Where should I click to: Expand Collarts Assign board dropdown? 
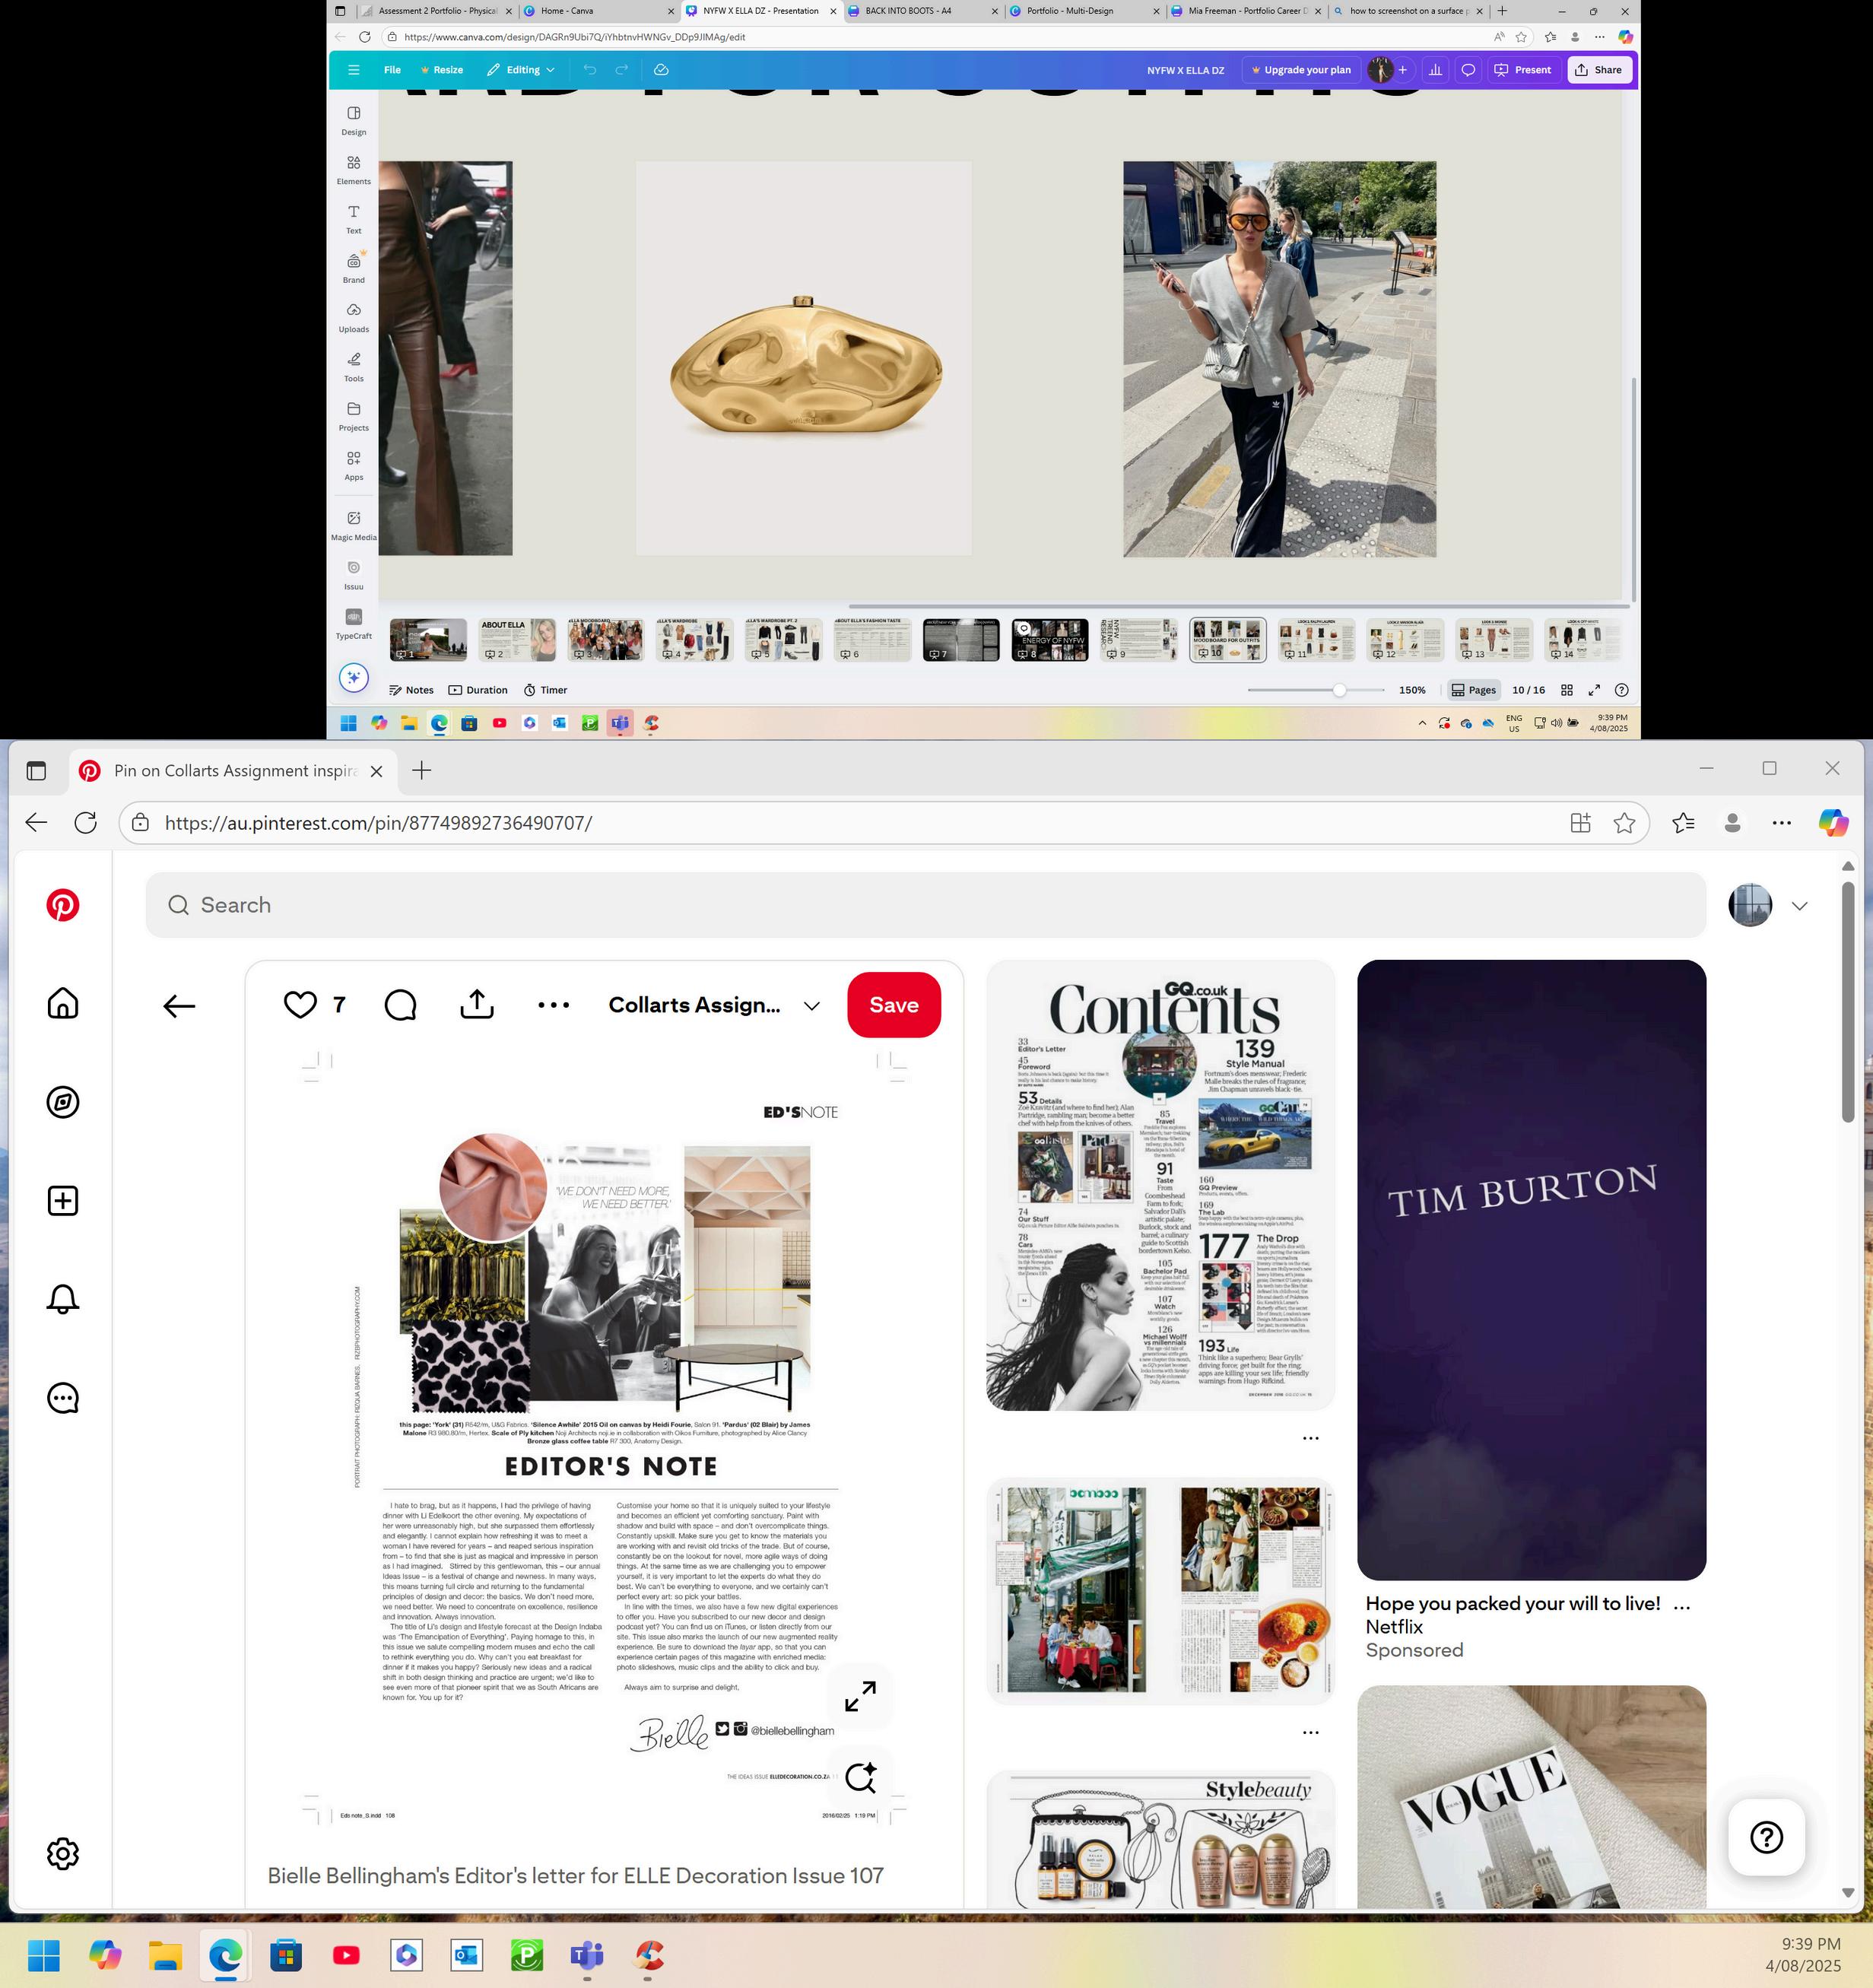tap(812, 1006)
